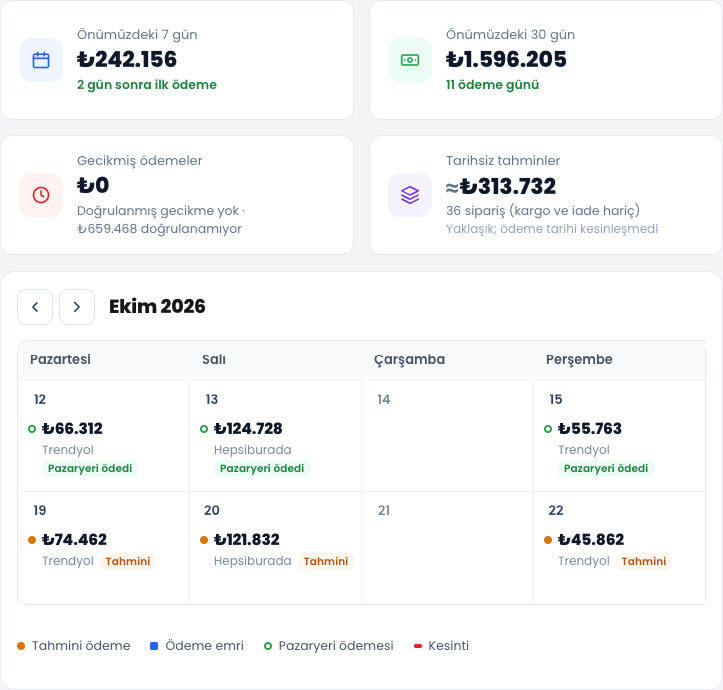Click the red clock icon for overdue payments
This screenshot has height=690, width=723.
point(41,195)
